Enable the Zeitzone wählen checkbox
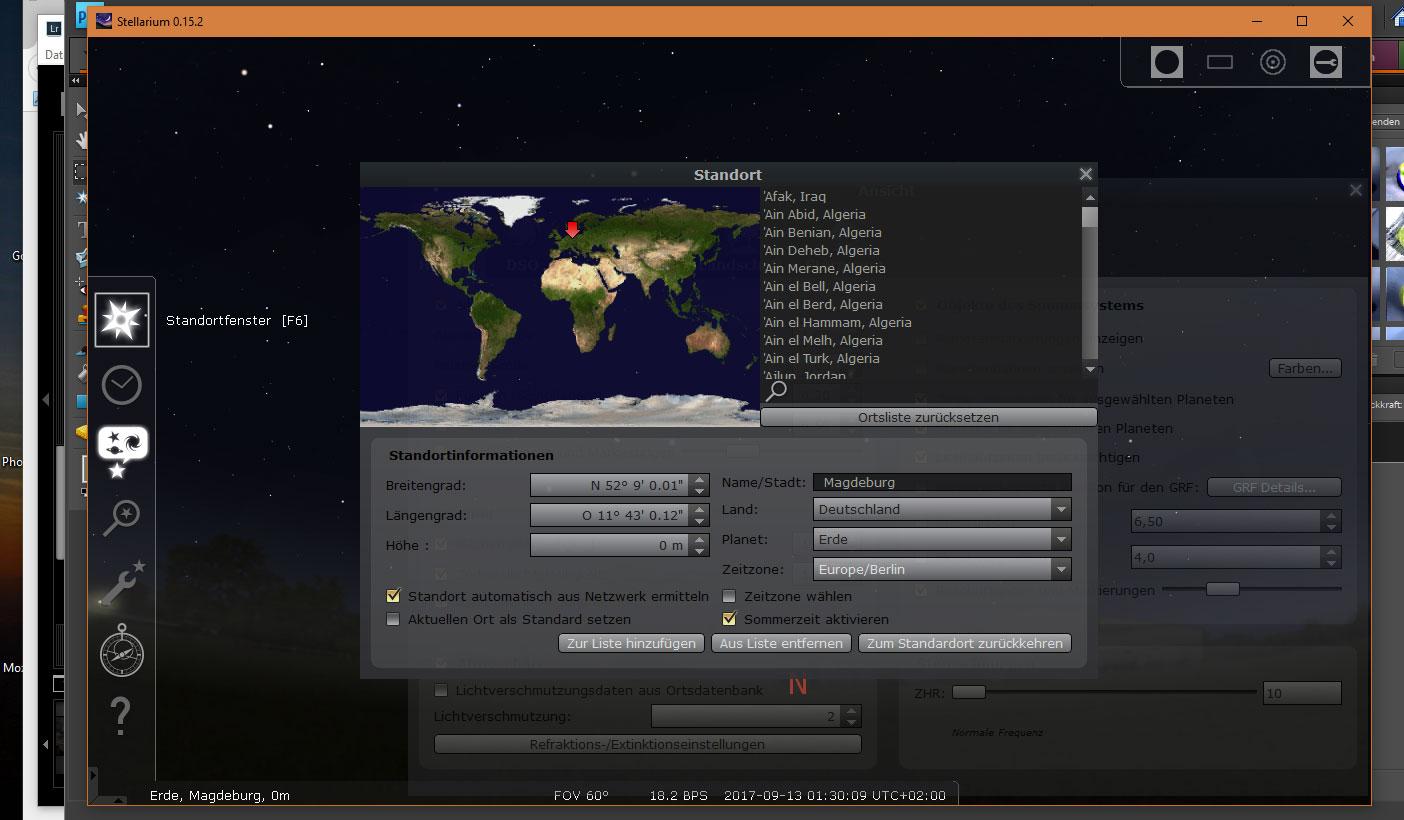This screenshot has height=820, width=1404. (729, 597)
